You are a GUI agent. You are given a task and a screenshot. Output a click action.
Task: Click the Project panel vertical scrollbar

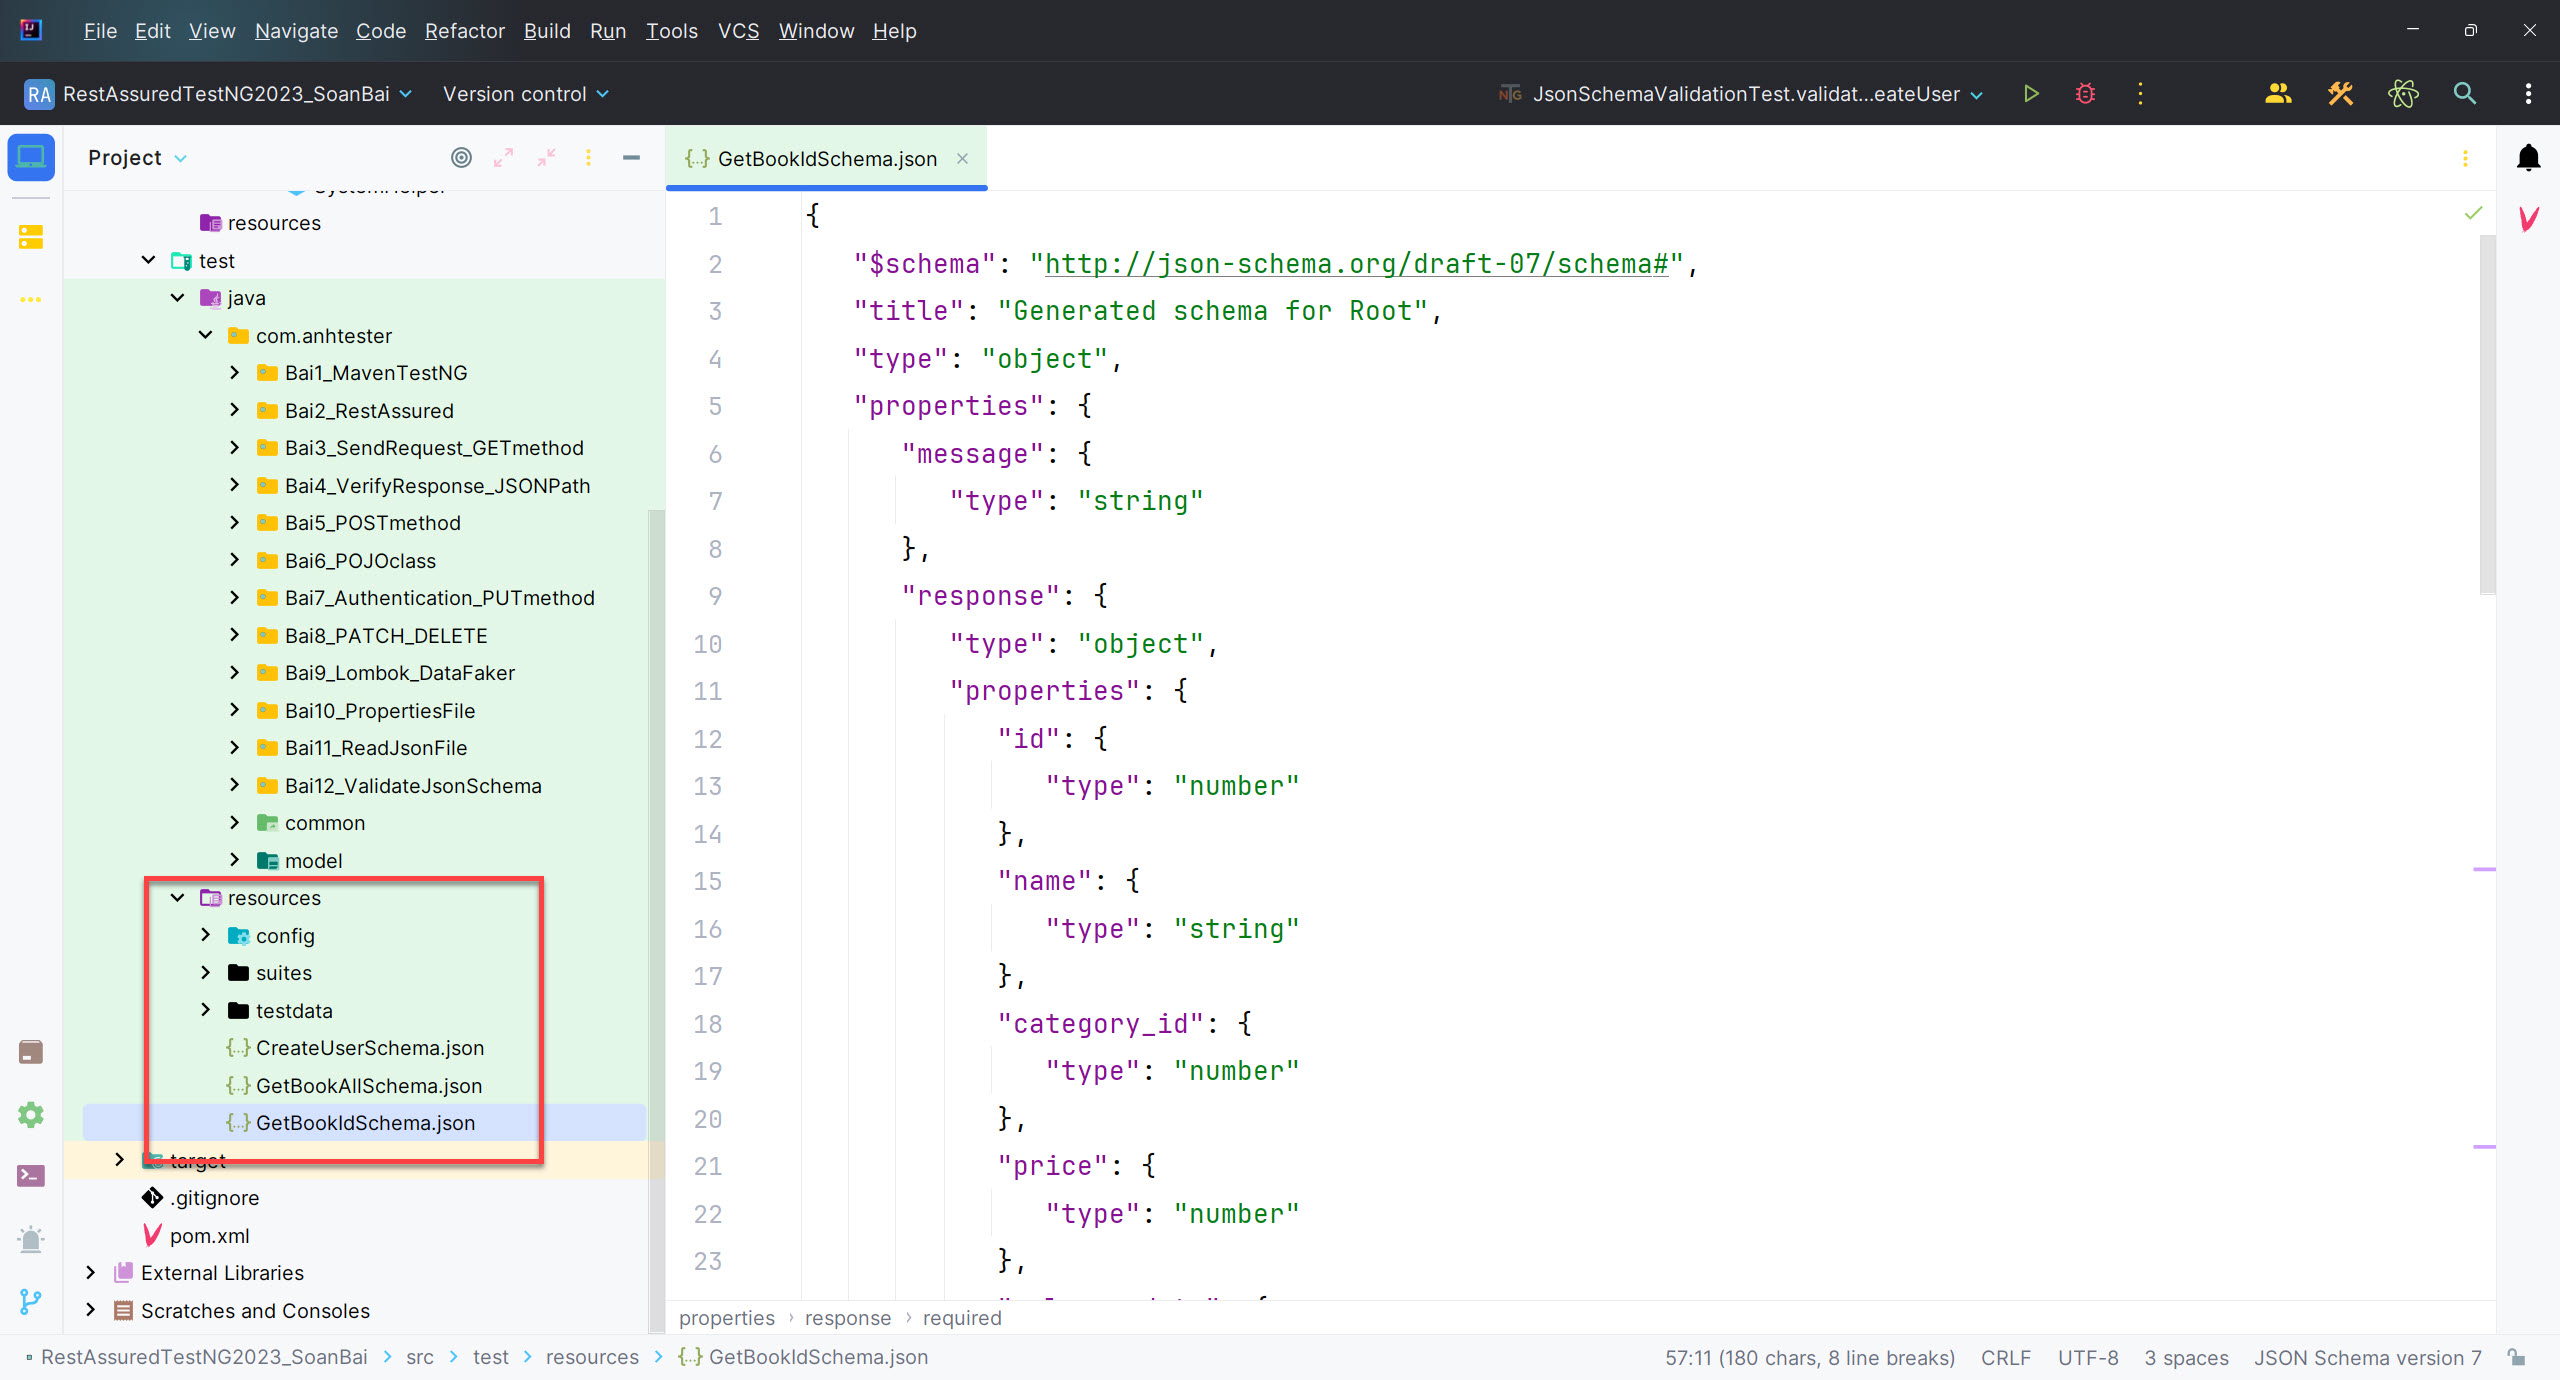pos(656,920)
